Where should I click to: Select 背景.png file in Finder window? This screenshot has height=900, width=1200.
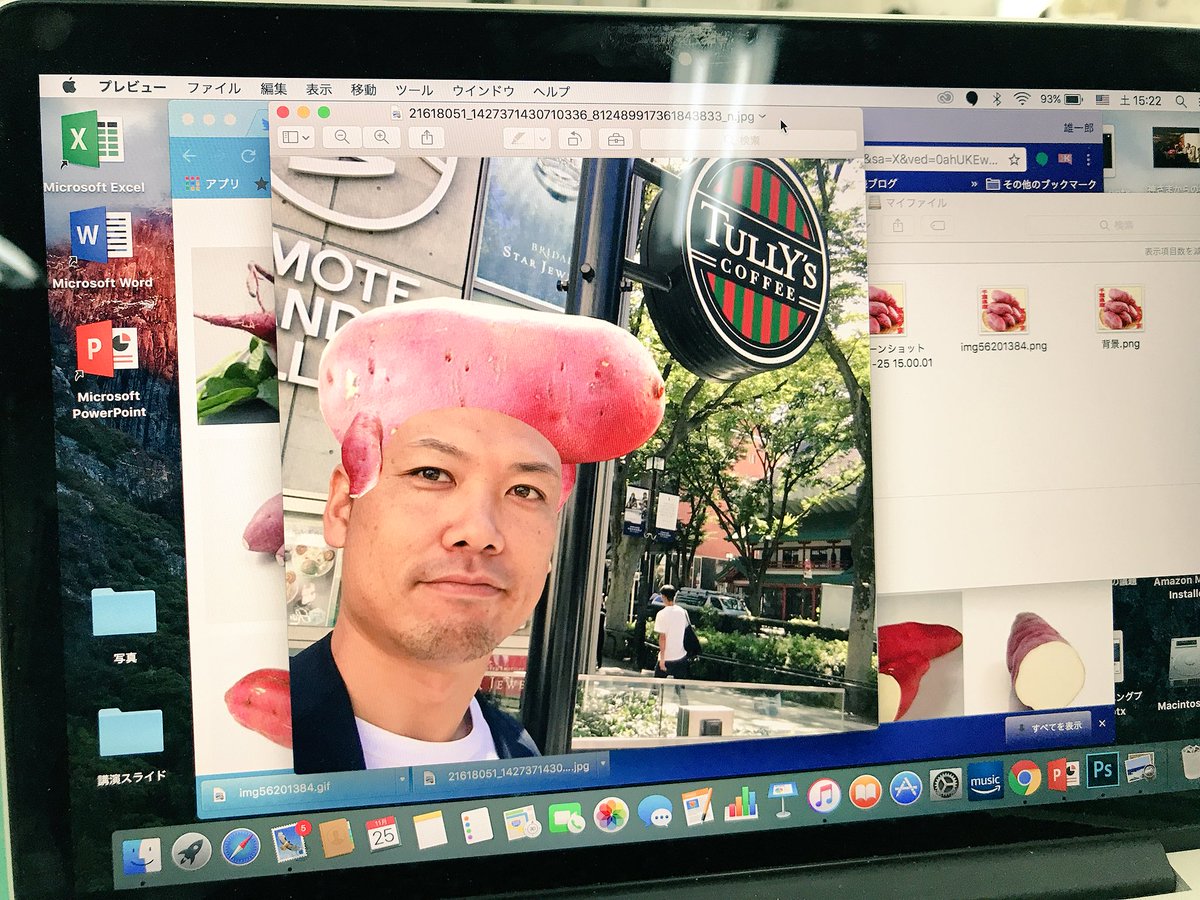pyautogui.click(x=1119, y=317)
